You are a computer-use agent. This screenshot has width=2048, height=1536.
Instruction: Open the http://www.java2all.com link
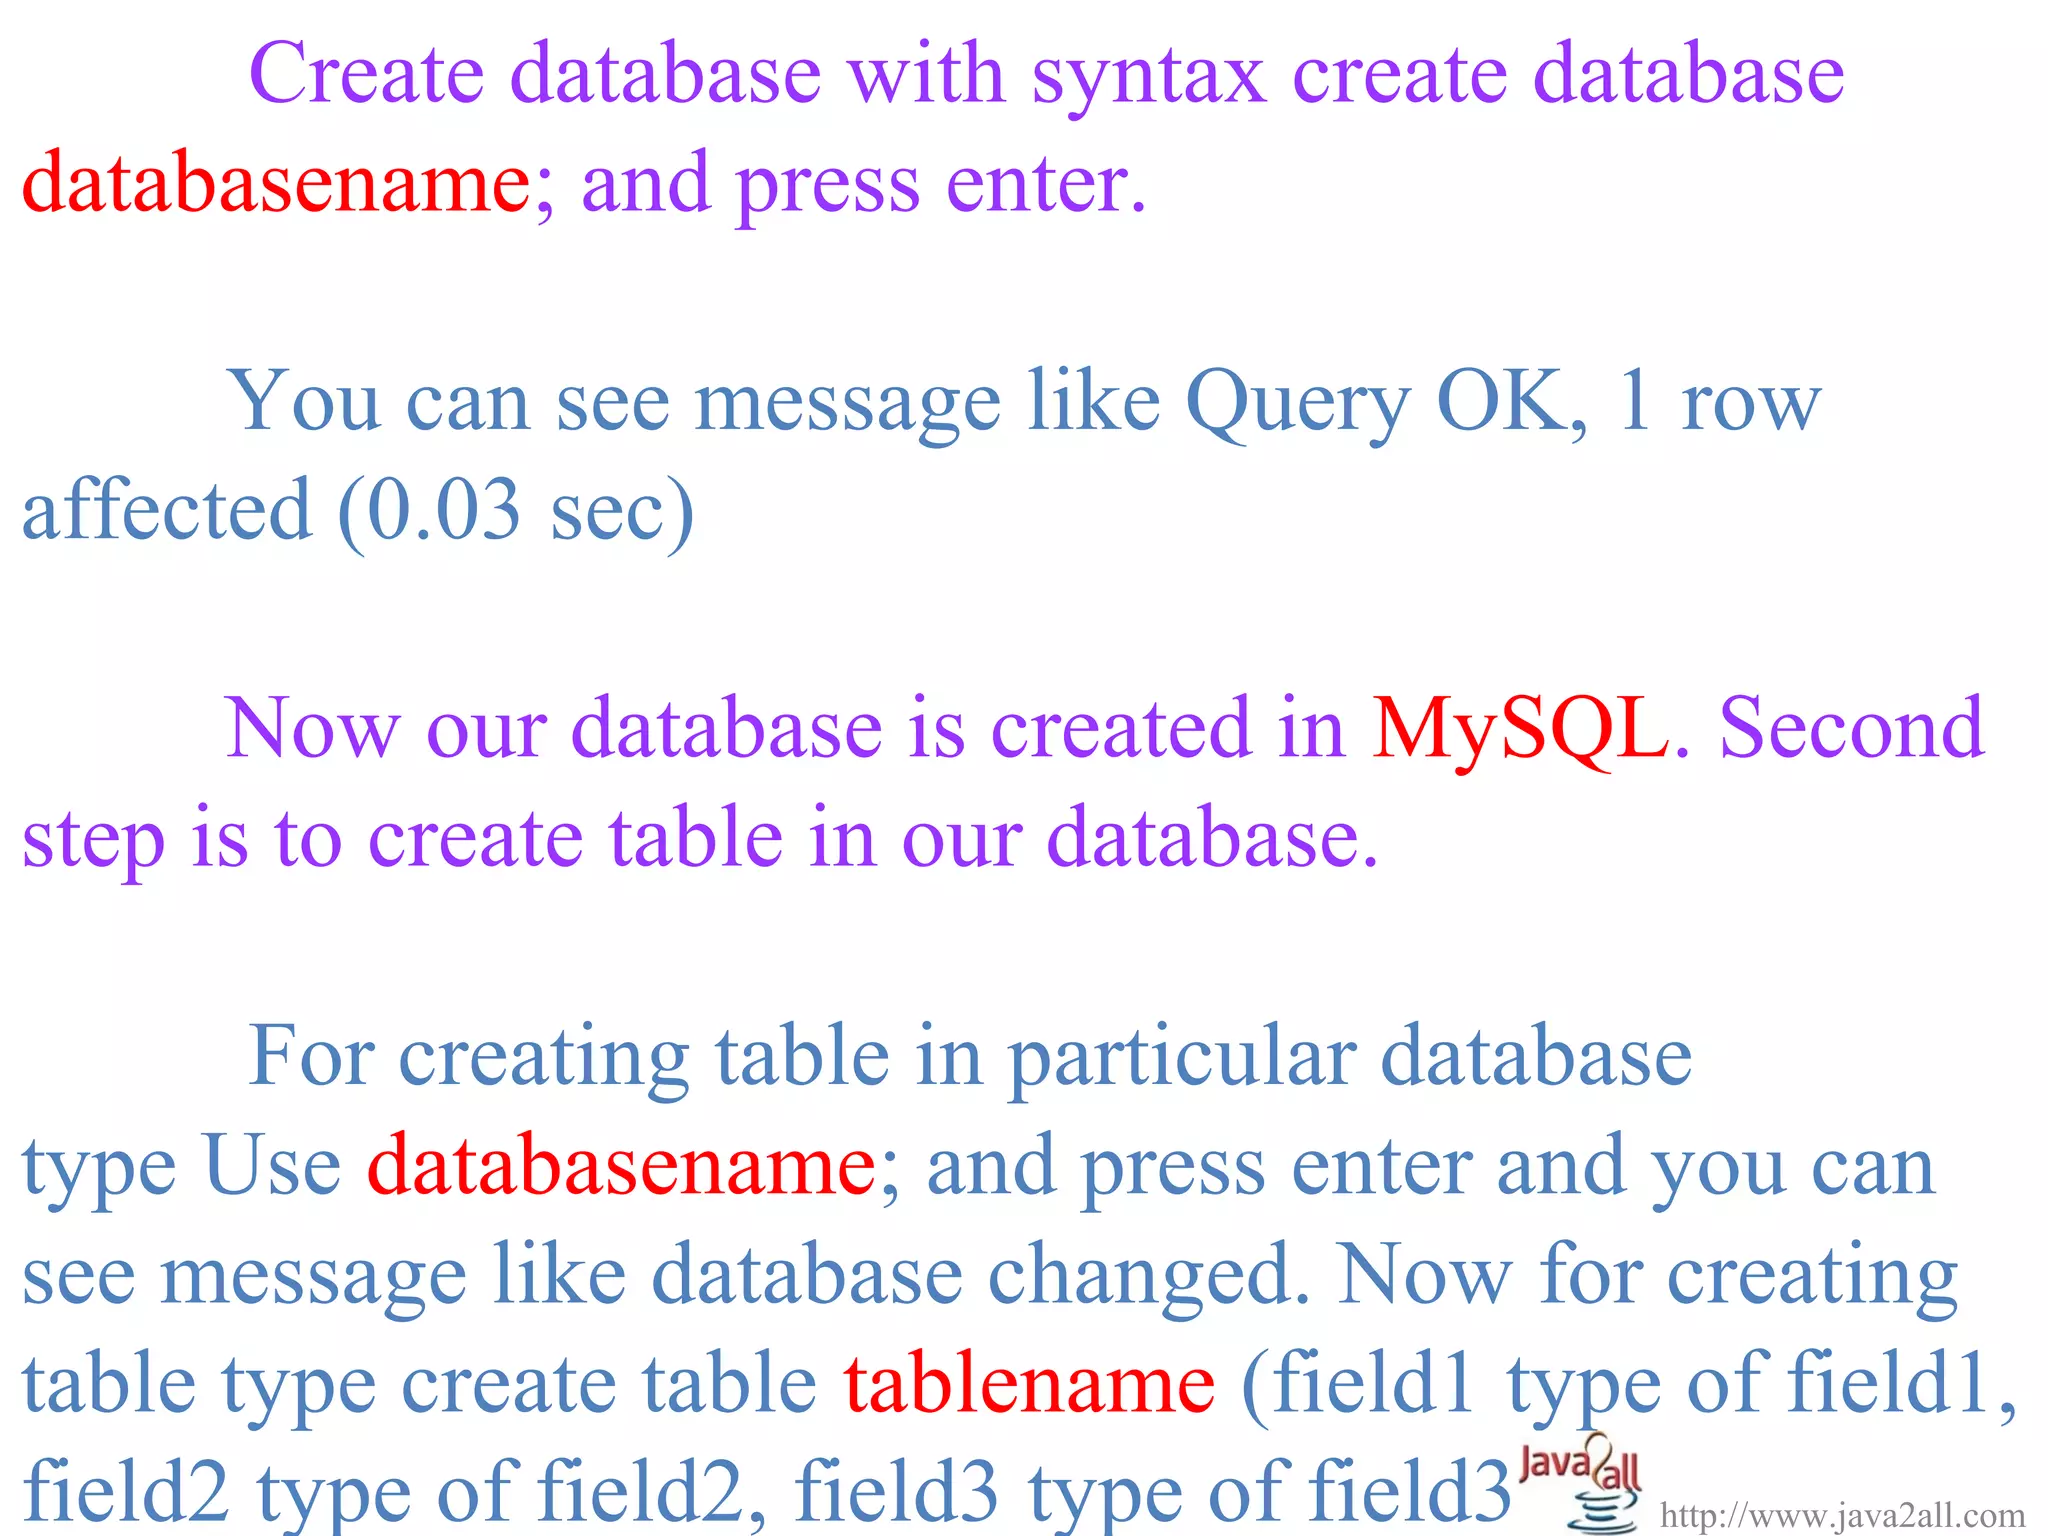pyautogui.click(x=1842, y=1516)
